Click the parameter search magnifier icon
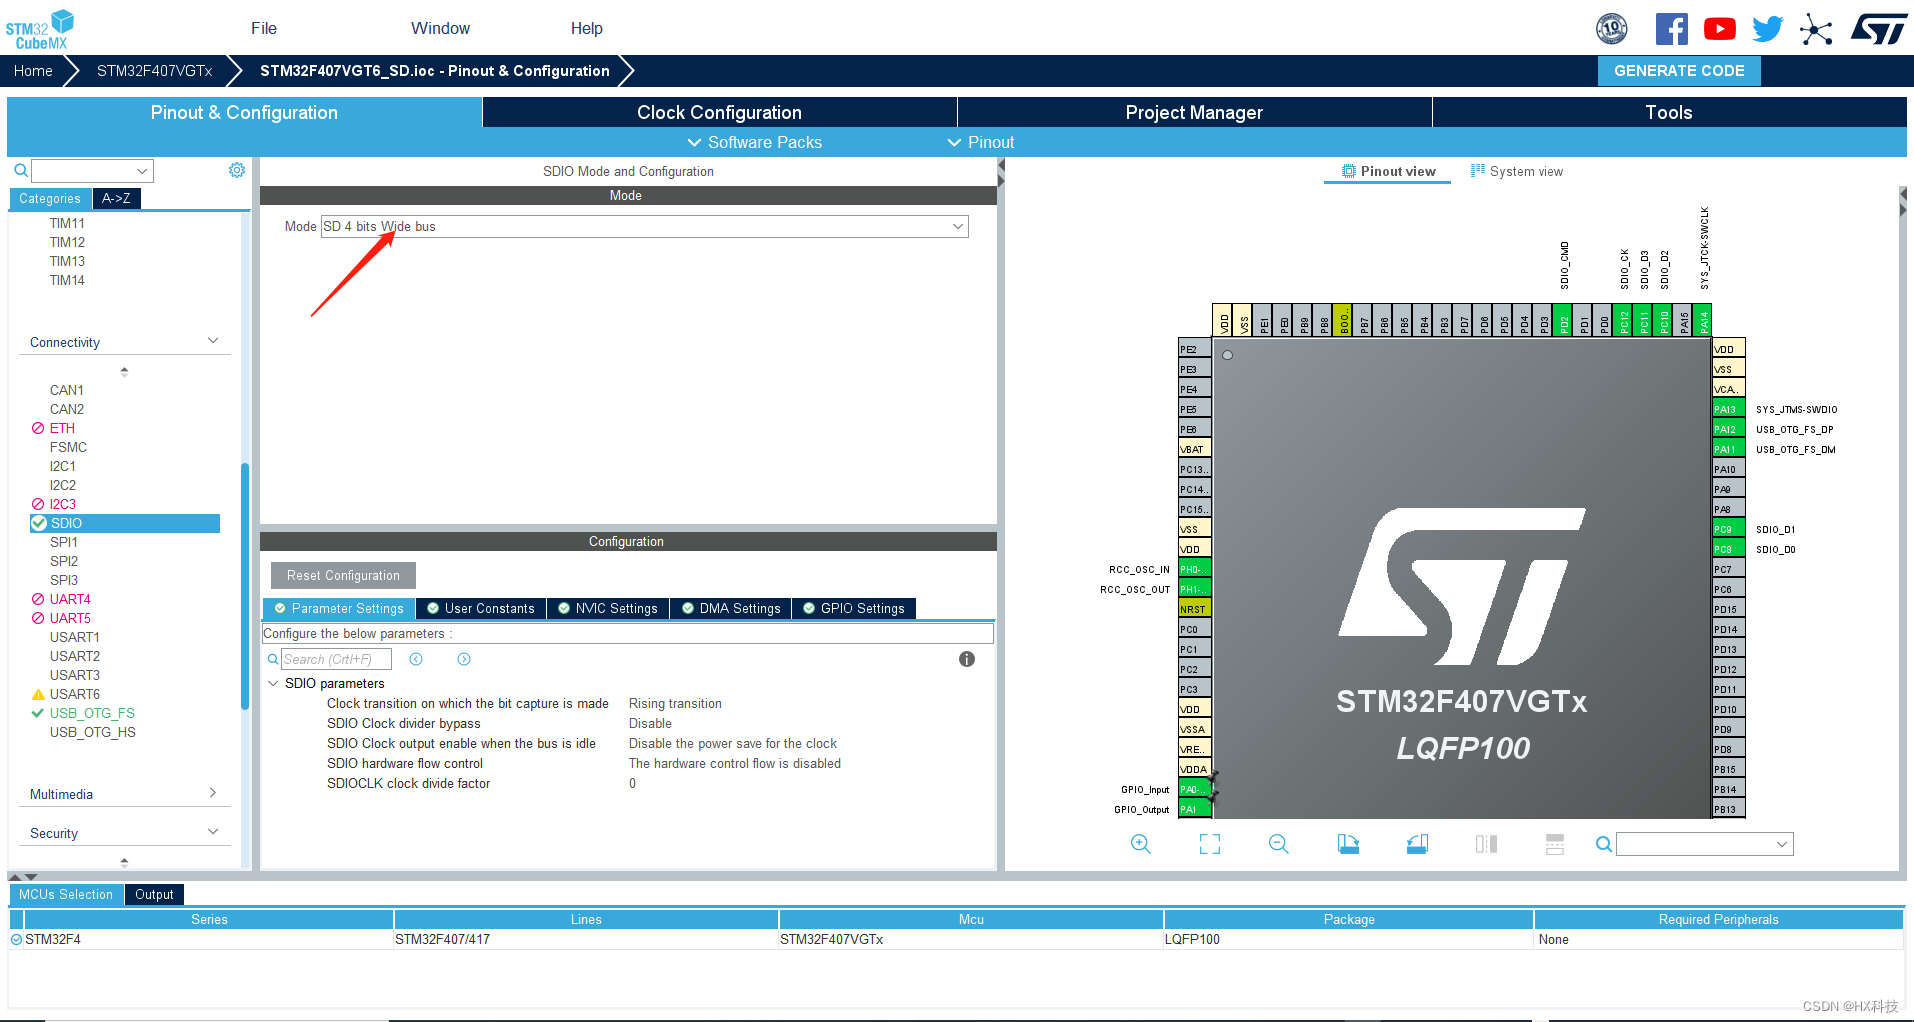This screenshot has width=1914, height=1022. [273, 659]
